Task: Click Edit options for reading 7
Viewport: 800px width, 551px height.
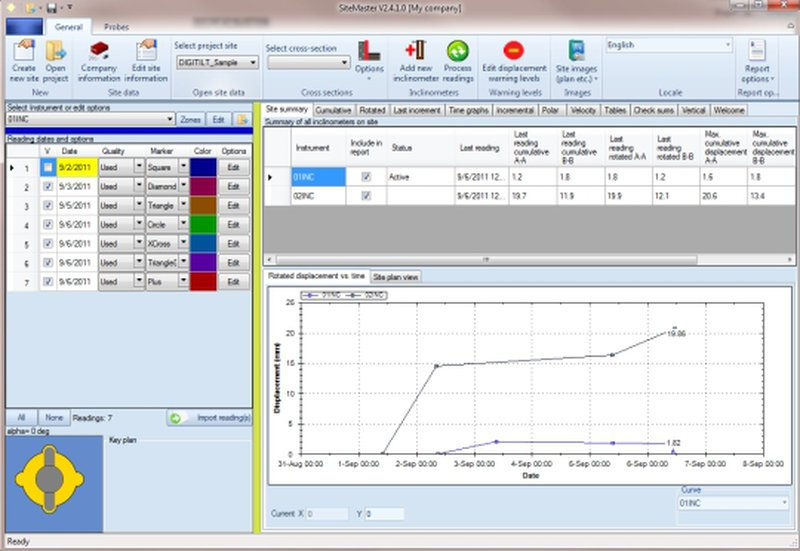Action: (234, 282)
